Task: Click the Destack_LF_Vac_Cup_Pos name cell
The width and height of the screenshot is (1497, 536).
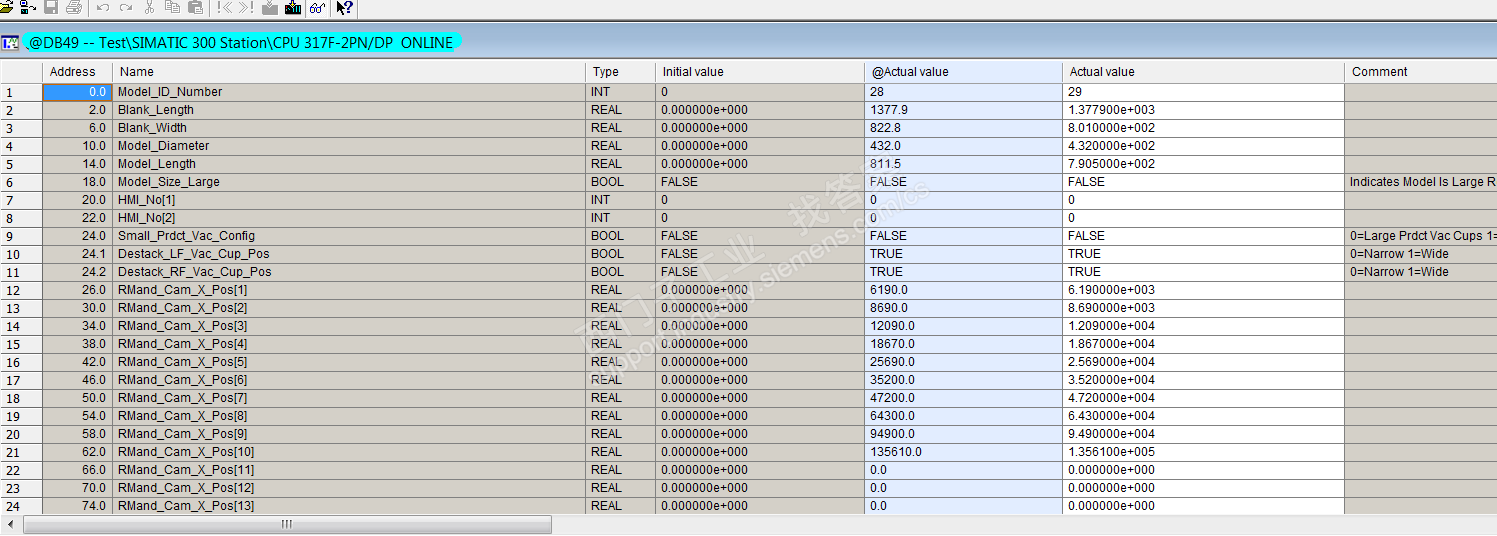Action: [x=349, y=254]
